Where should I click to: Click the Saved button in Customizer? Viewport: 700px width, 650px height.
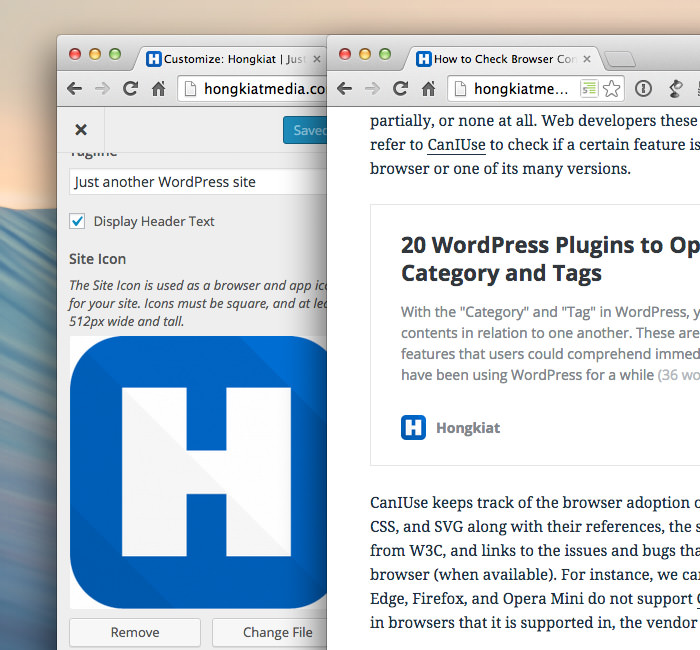click(305, 130)
